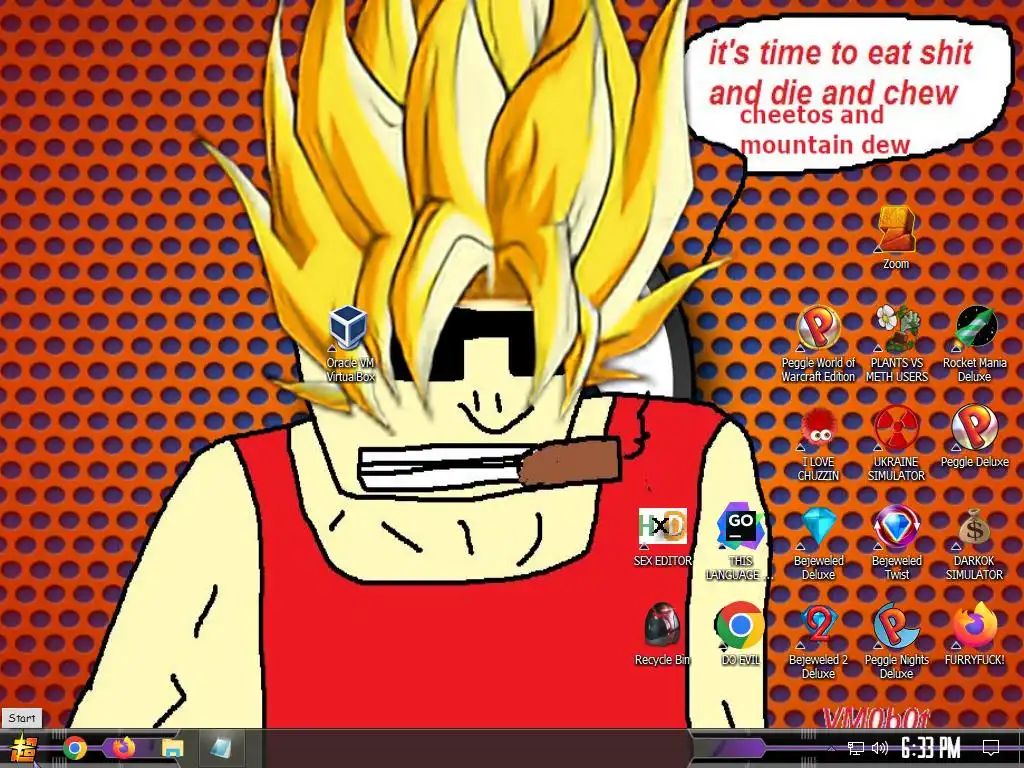The image size is (1024, 768).
Task: Open the notification center icon
Action: (991, 748)
